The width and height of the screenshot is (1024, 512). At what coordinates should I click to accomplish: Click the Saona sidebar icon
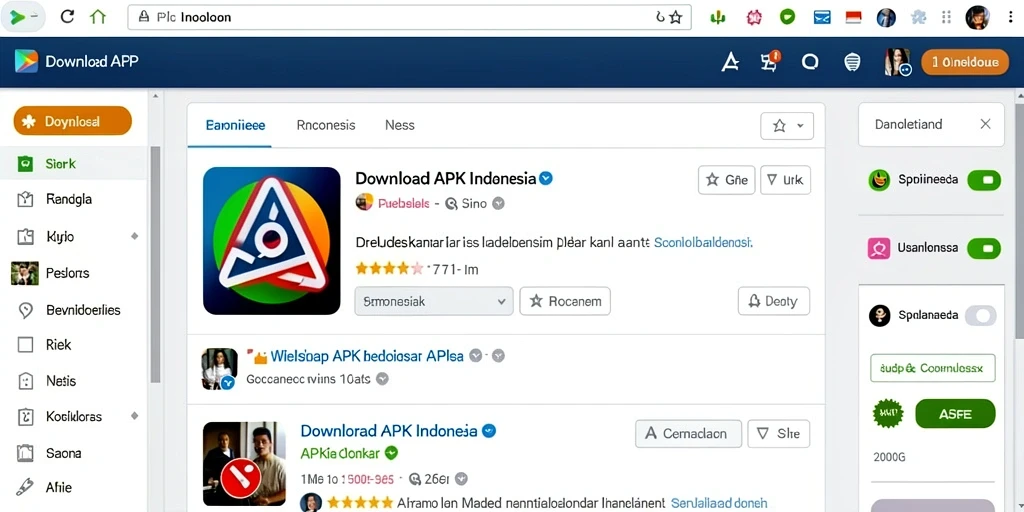[25, 453]
